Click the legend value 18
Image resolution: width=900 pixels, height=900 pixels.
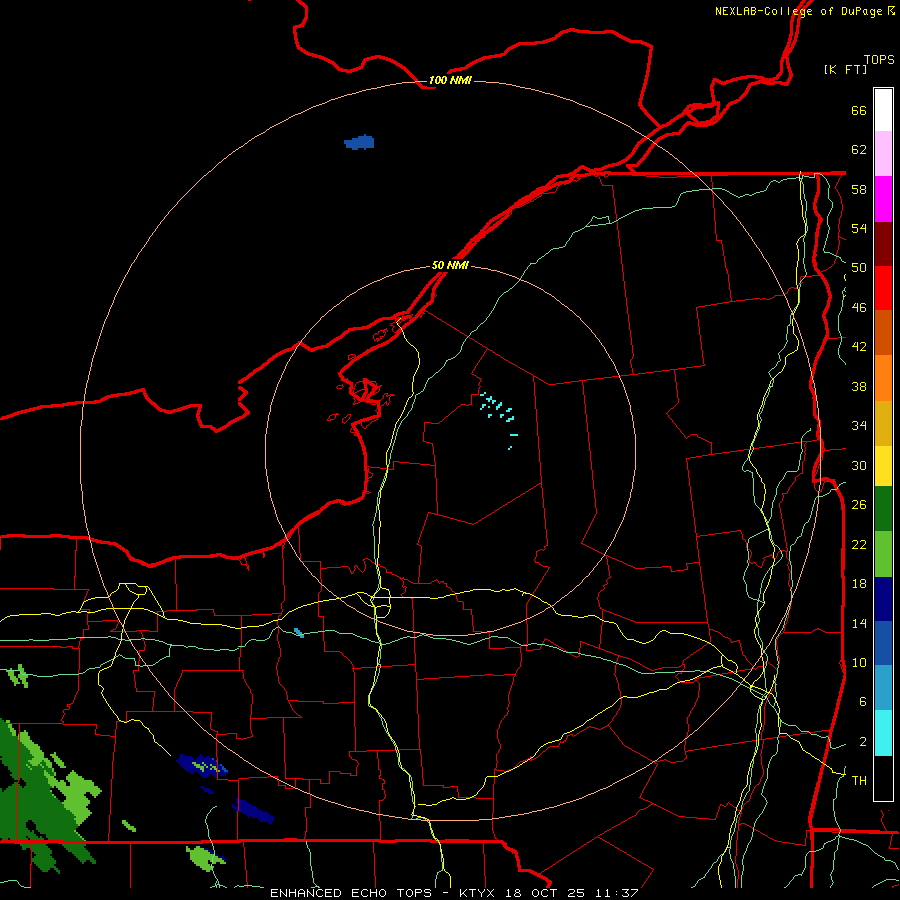click(x=859, y=584)
